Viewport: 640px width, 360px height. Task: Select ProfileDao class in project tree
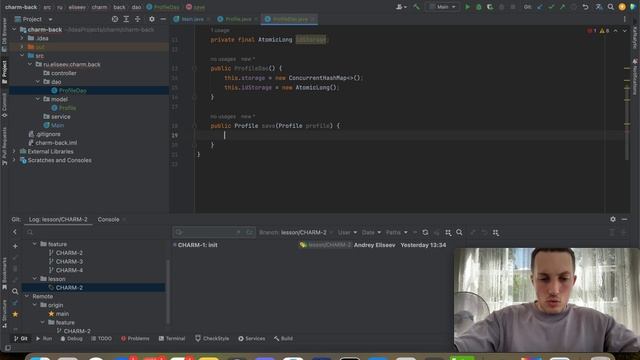click(72, 91)
